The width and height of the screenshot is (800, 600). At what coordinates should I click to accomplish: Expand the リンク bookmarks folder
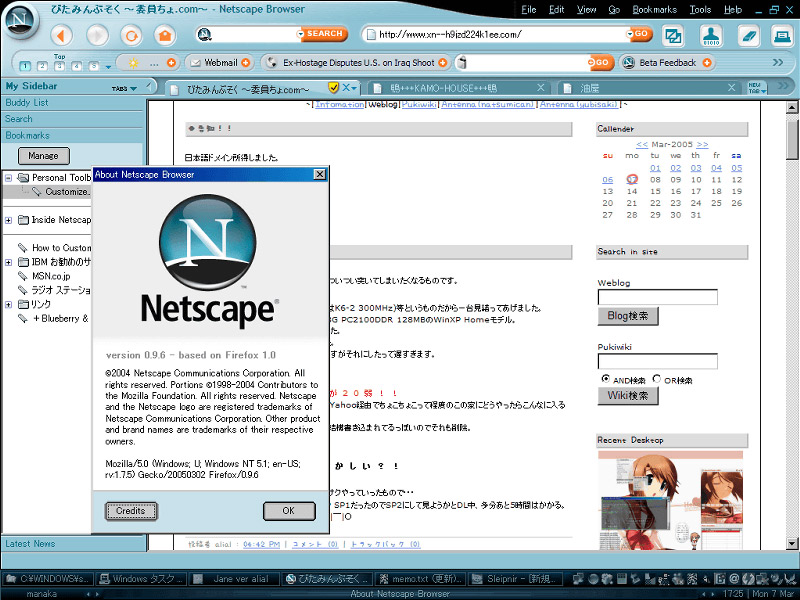tap(8, 305)
